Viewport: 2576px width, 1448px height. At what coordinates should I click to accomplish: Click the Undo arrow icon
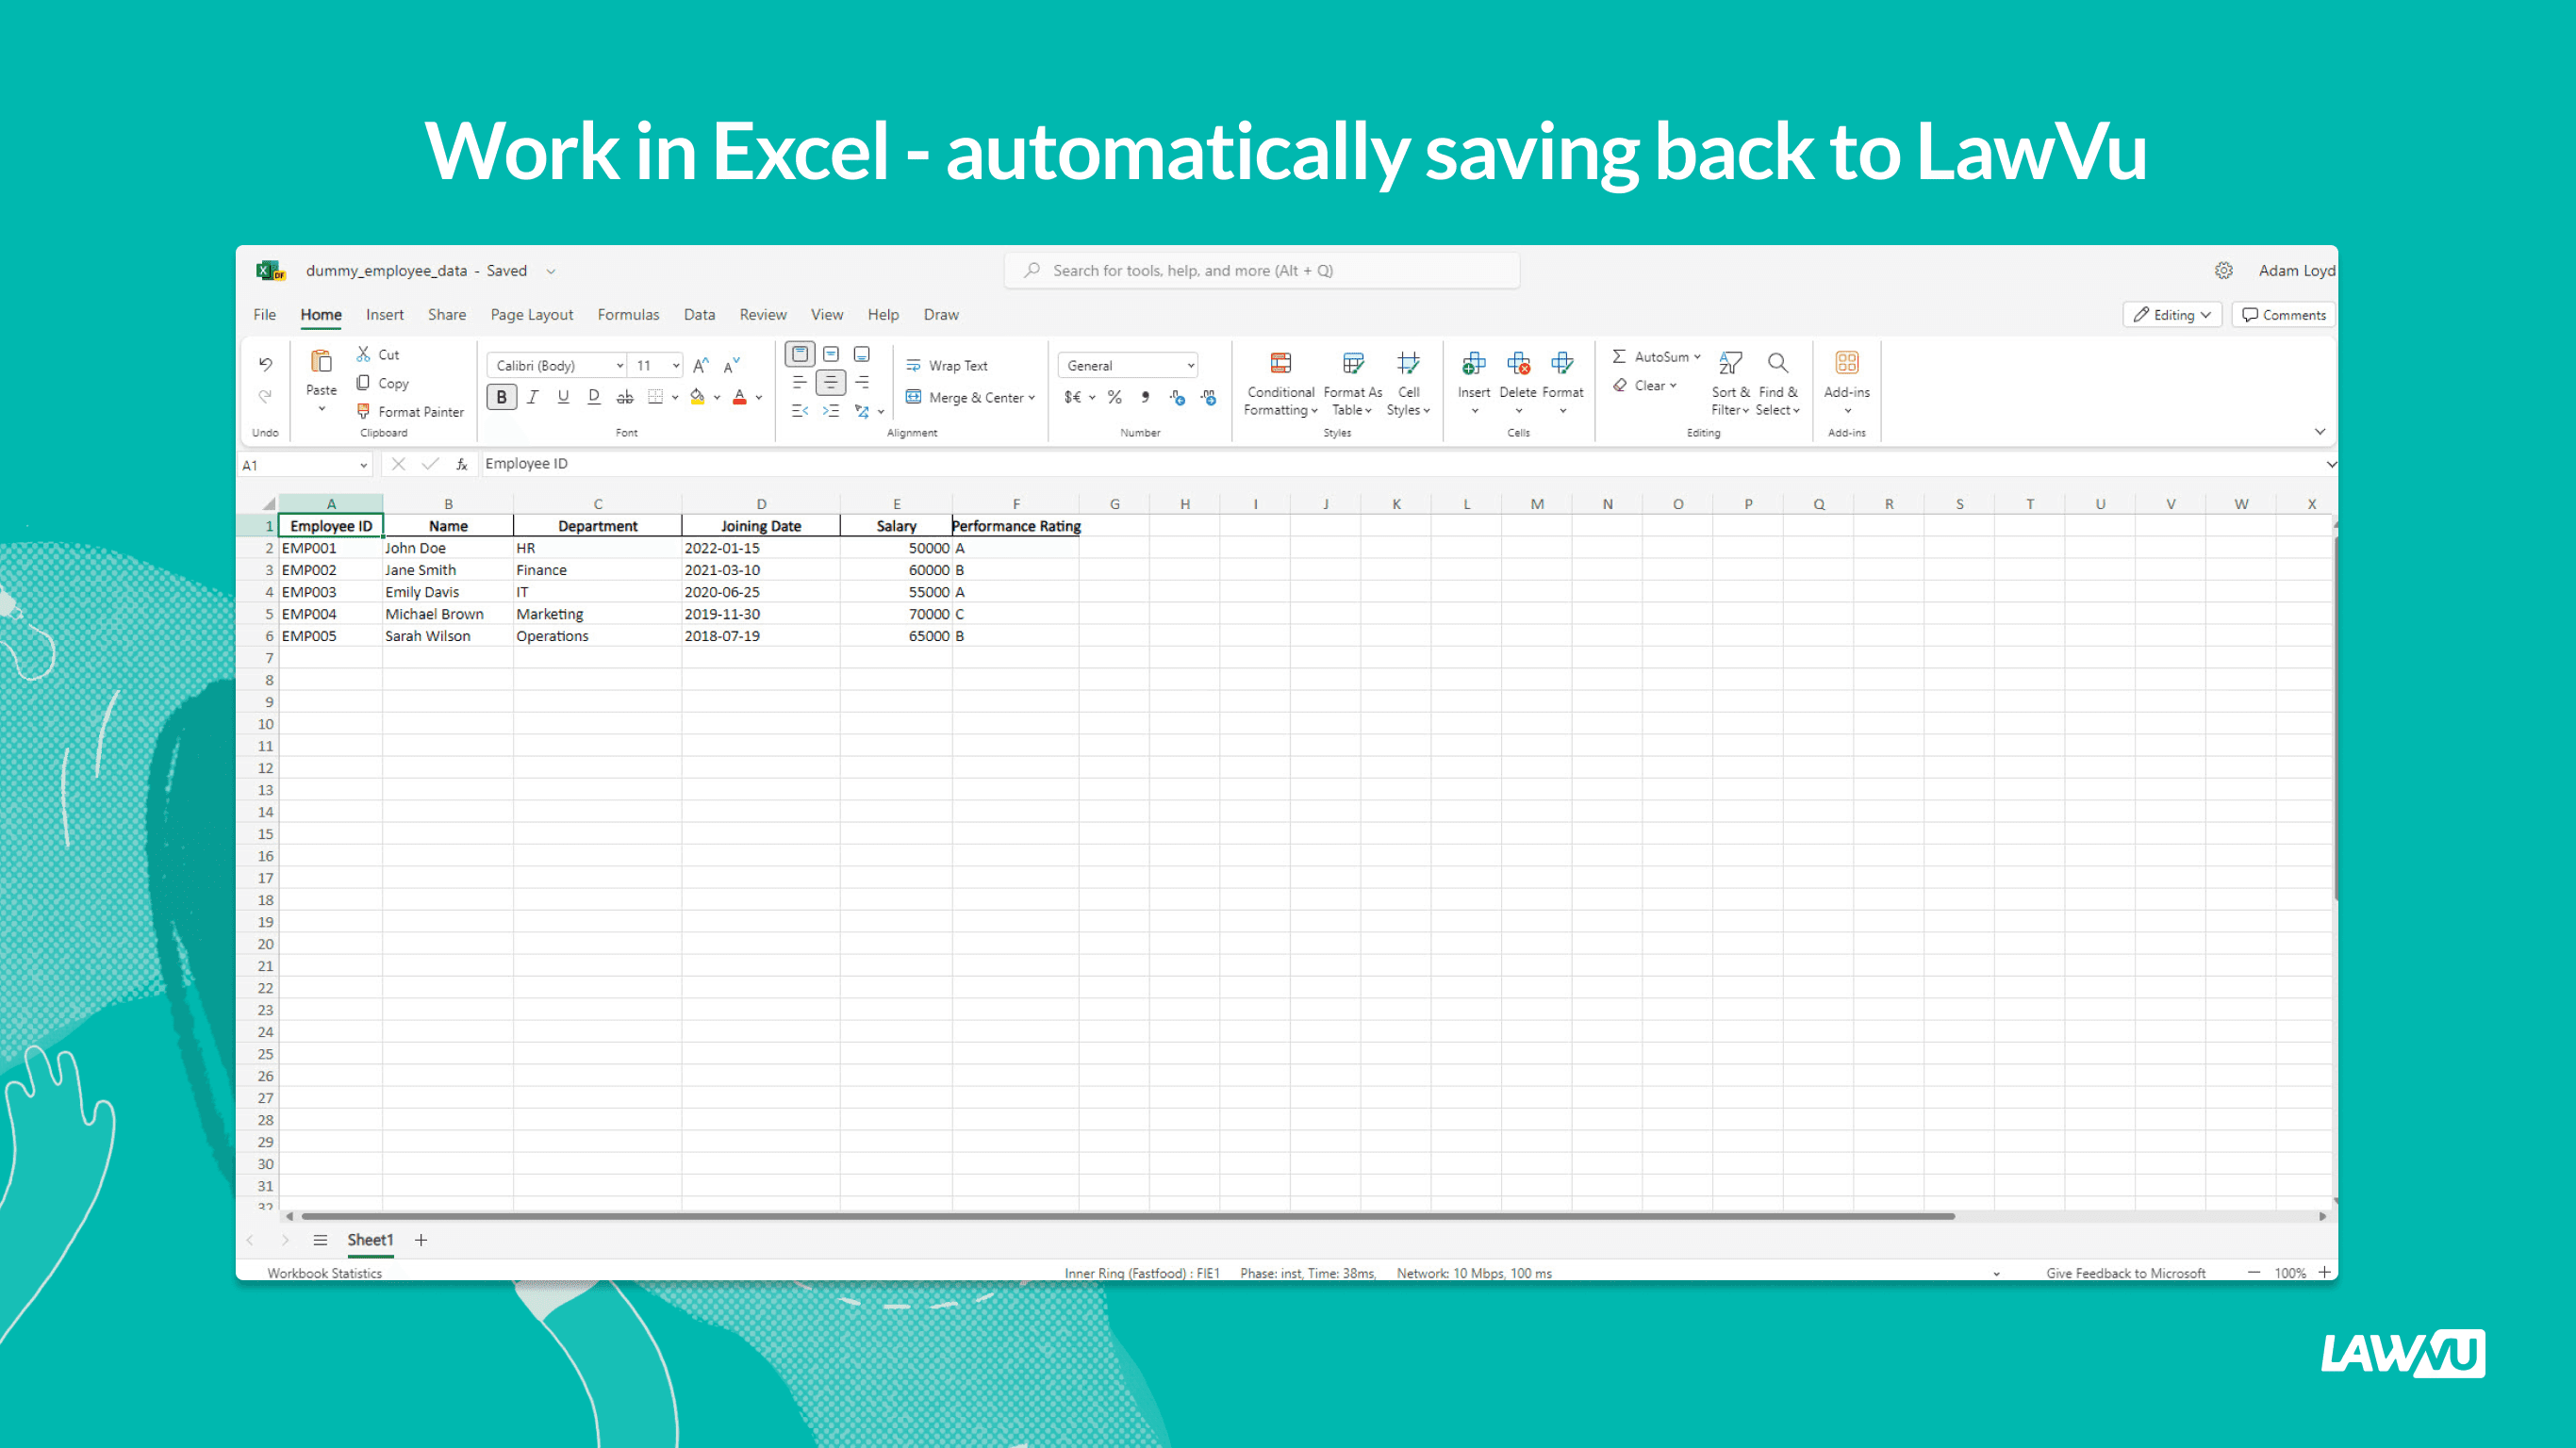[265, 364]
